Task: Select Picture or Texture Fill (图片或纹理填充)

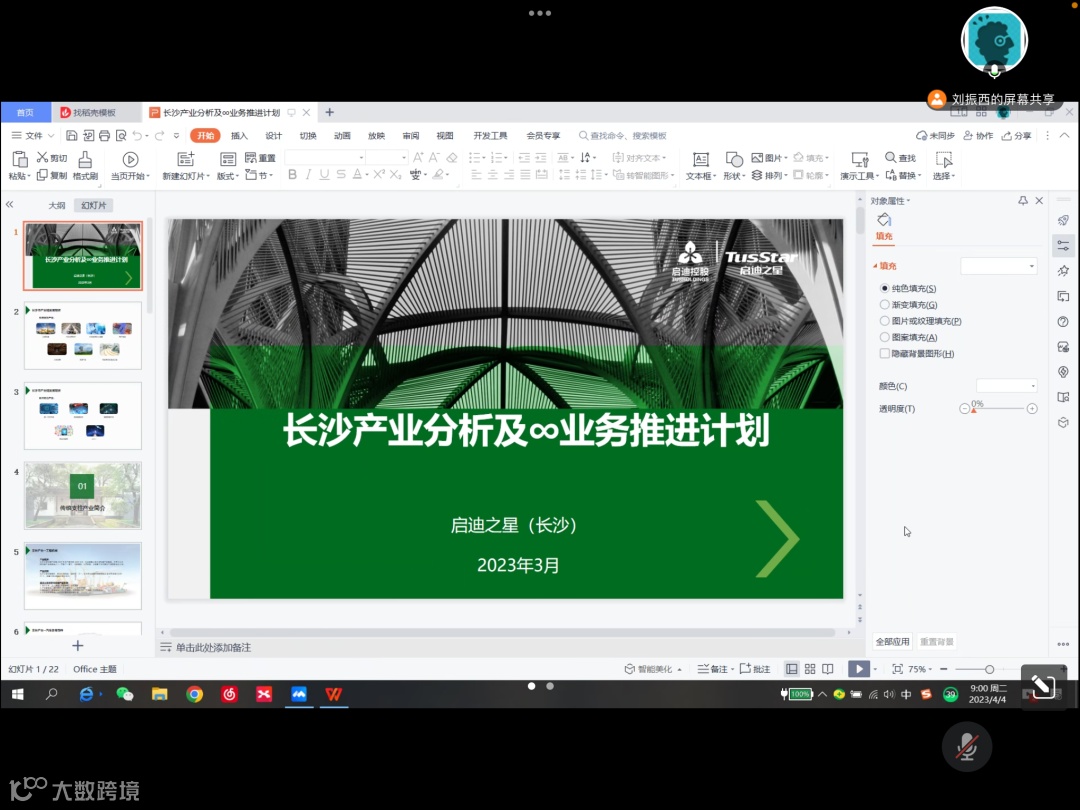Action: click(x=884, y=321)
